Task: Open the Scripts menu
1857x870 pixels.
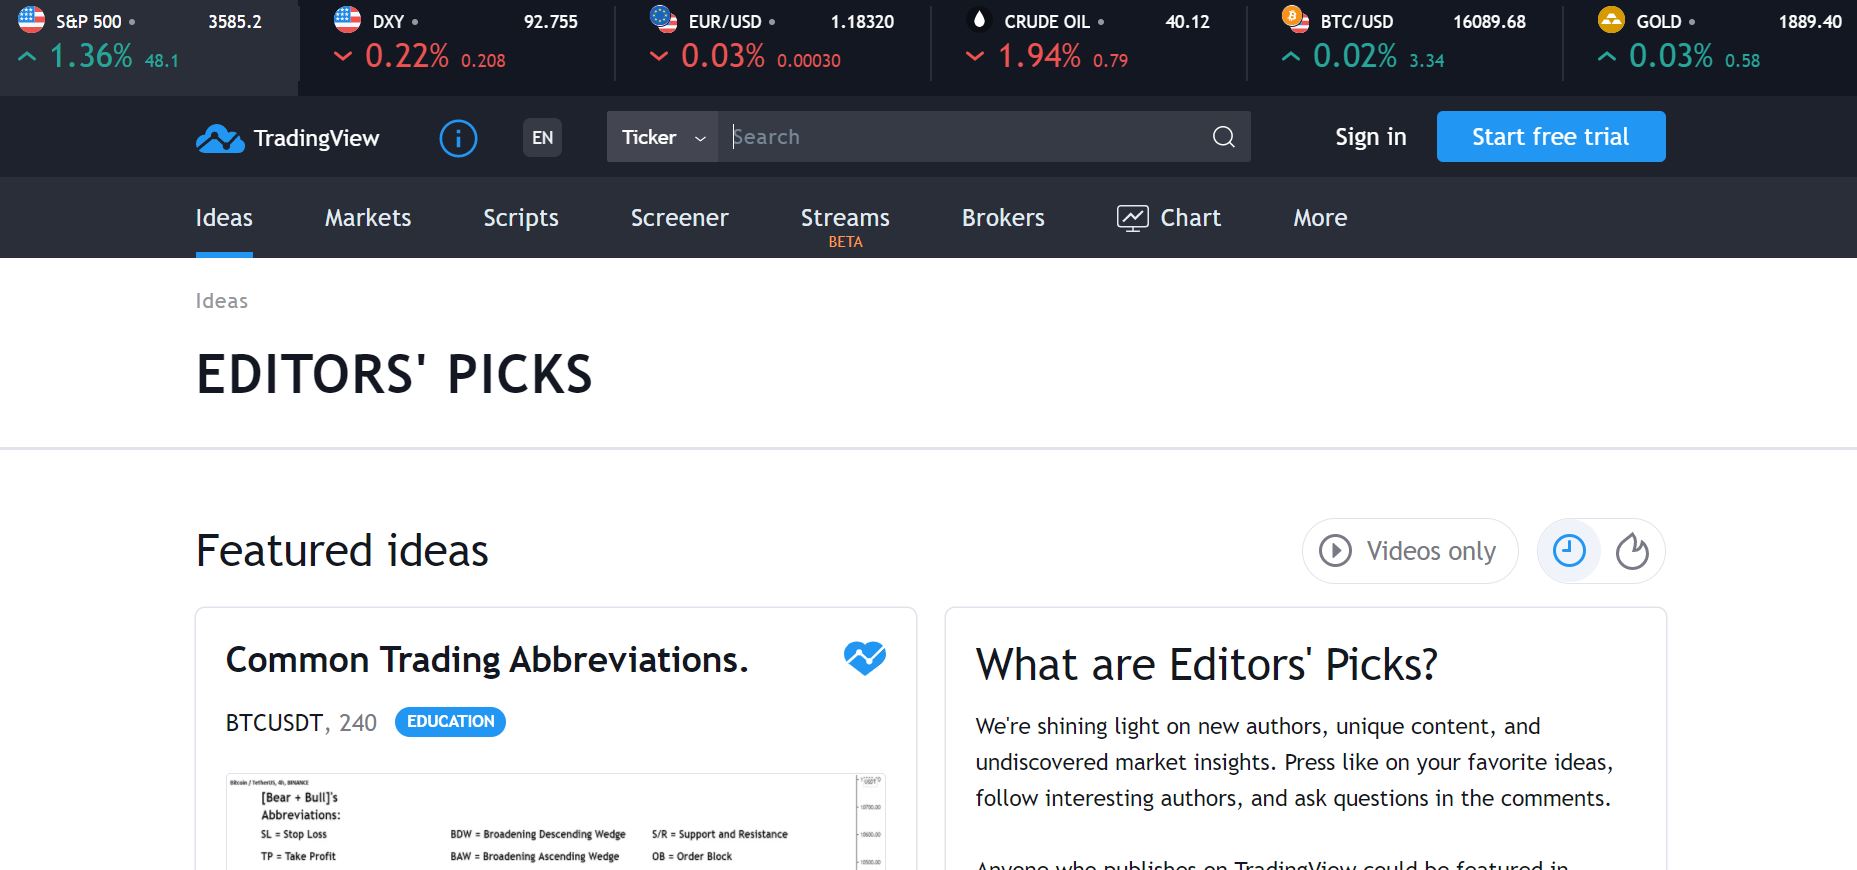Action: [x=521, y=218]
